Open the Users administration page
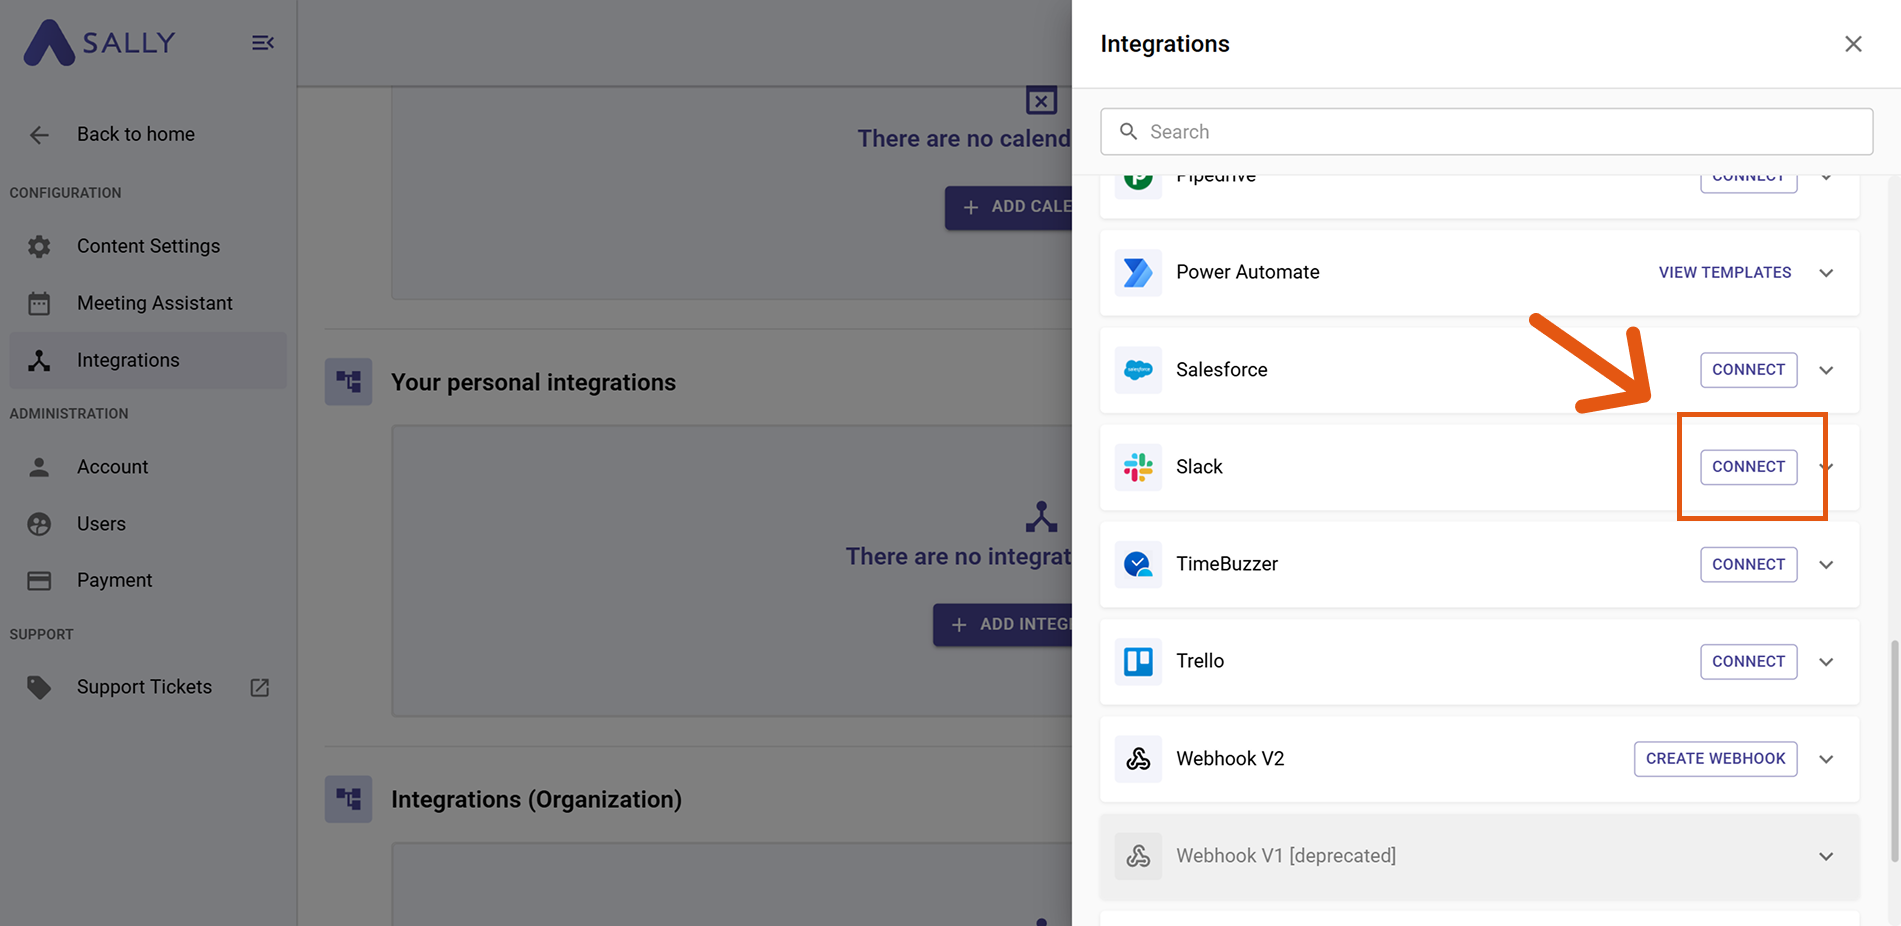The height and width of the screenshot is (926, 1901). click(x=101, y=524)
